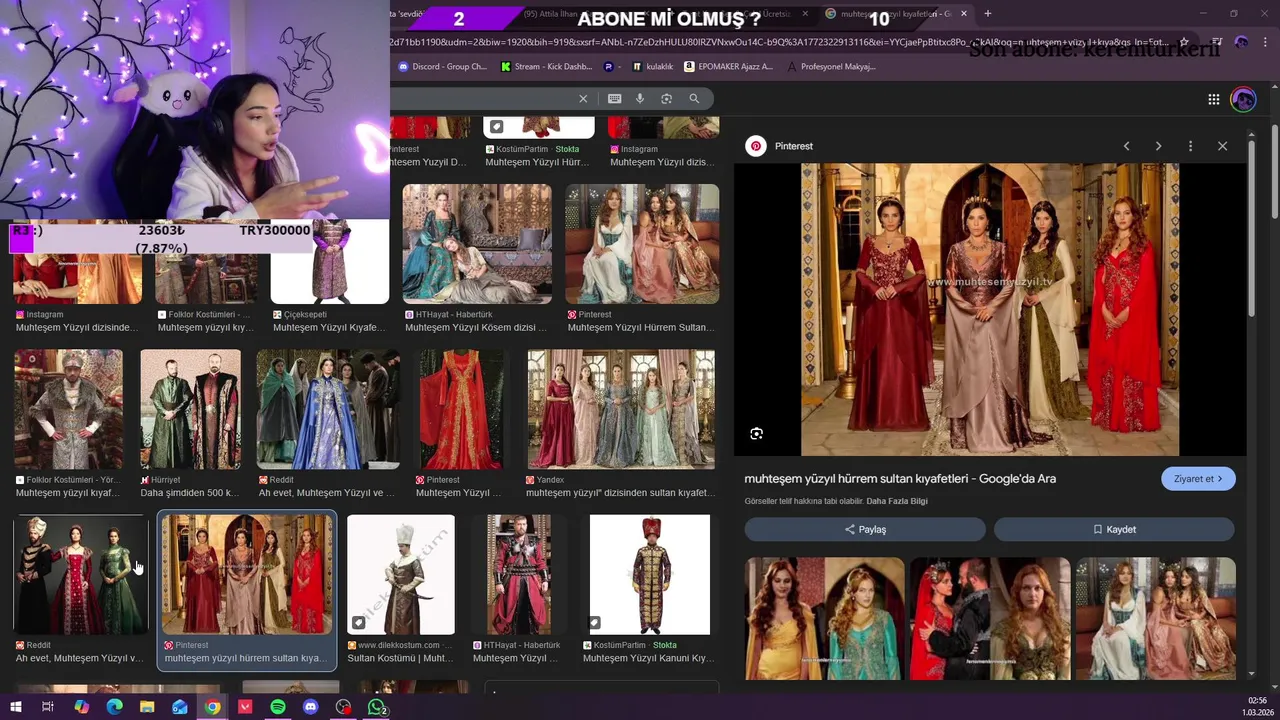Launch Copilot from the taskbar

click(x=82, y=707)
